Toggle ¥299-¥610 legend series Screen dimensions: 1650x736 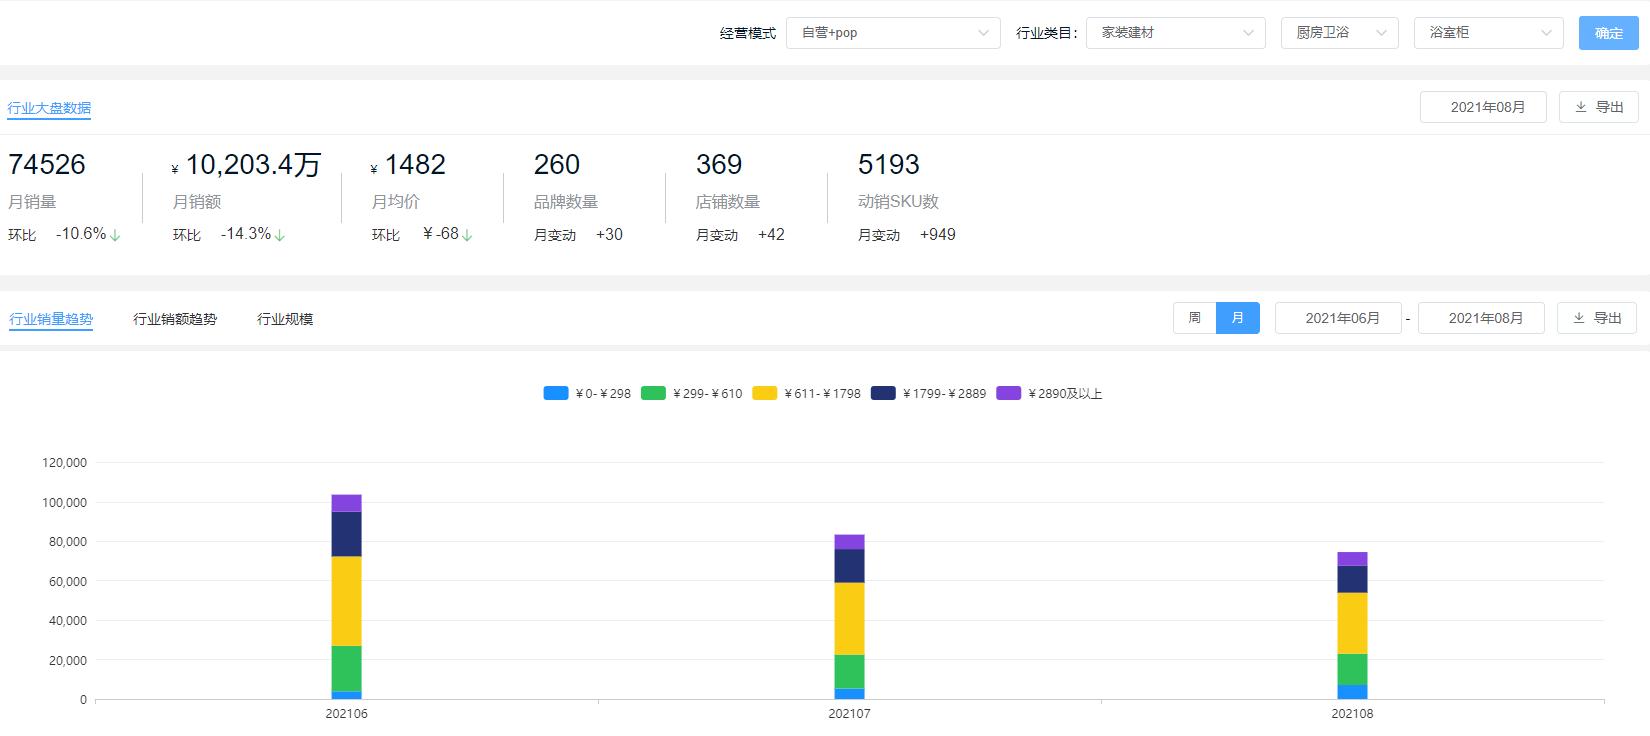[691, 393]
